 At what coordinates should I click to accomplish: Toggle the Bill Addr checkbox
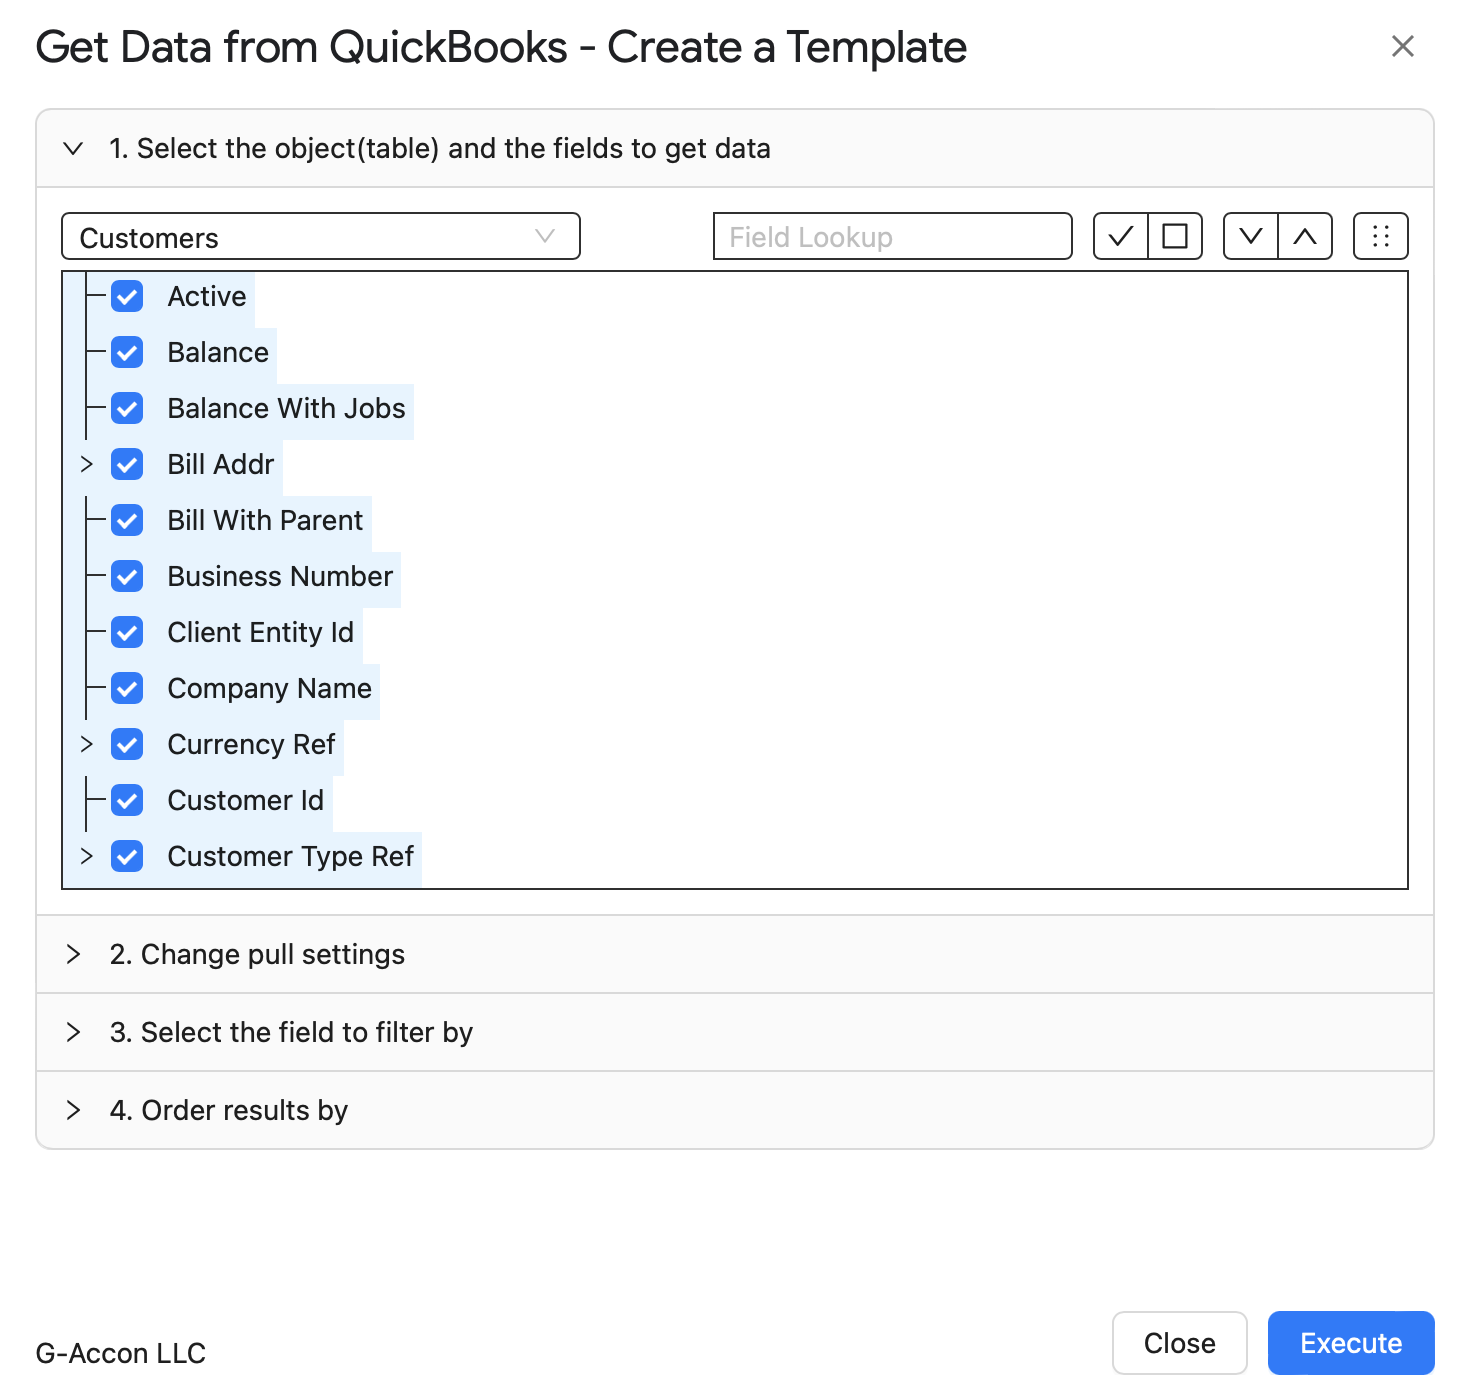127,464
